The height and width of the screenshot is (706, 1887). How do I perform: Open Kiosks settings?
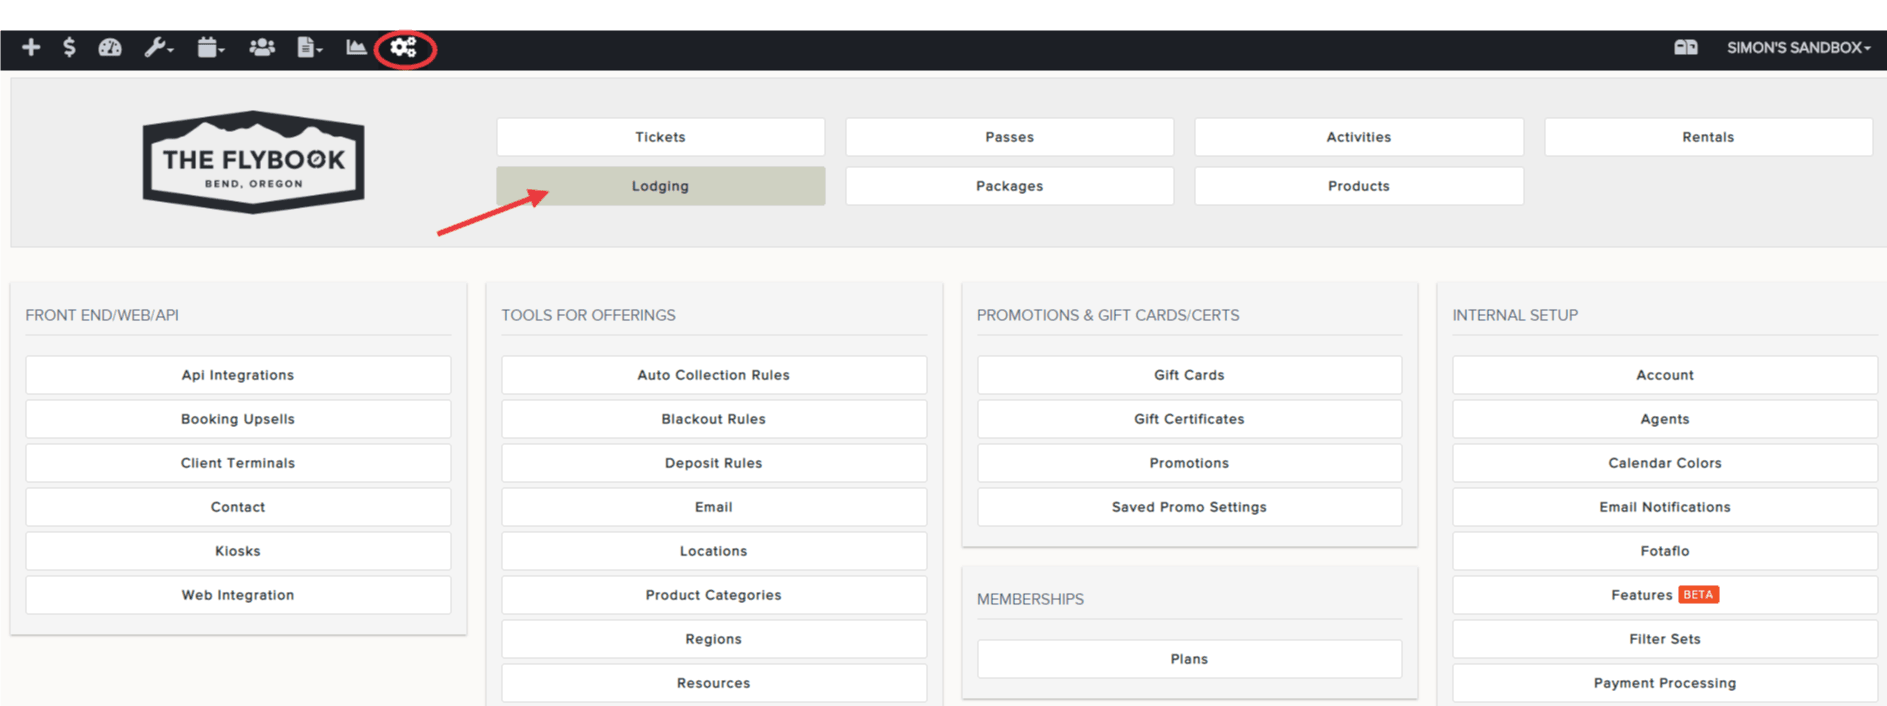tap(238, 551)
